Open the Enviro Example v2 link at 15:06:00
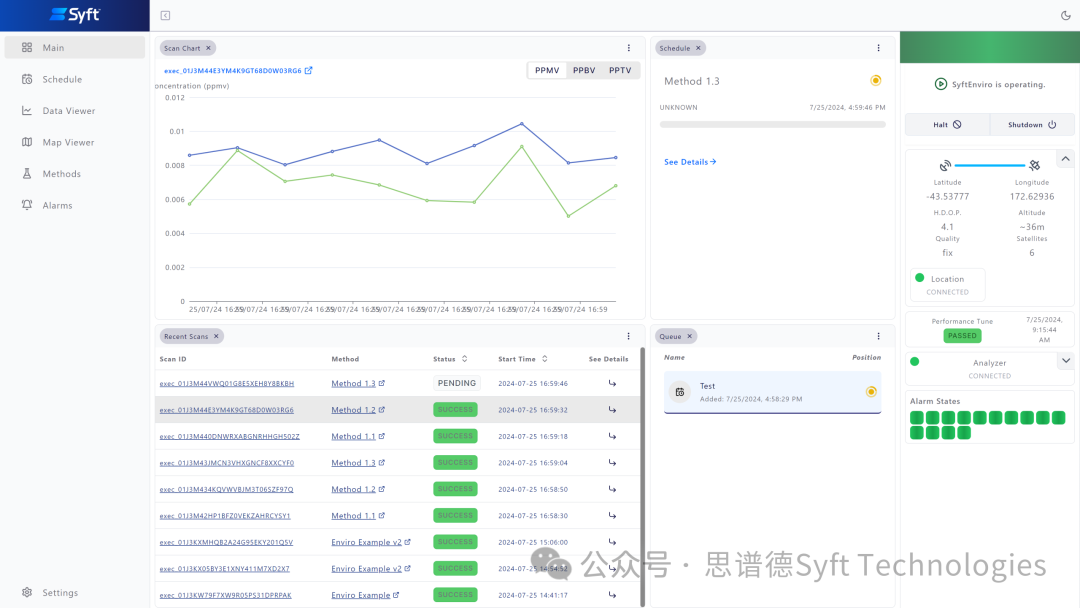 (x=371, y=542)
